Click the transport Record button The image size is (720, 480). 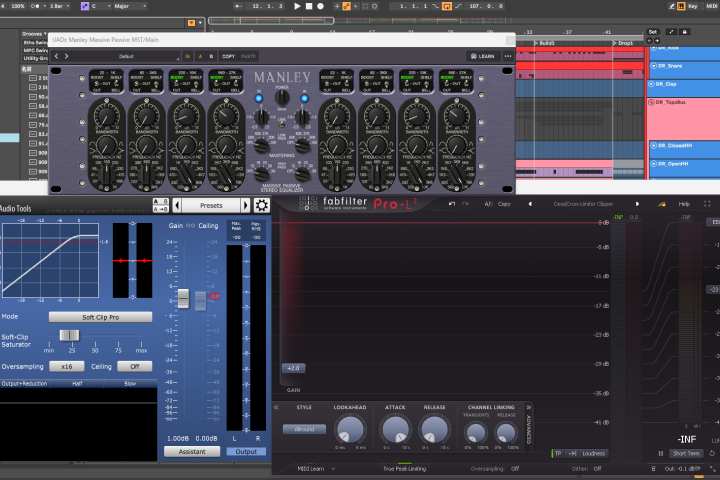pyautogui.click(x=321, y=6)
